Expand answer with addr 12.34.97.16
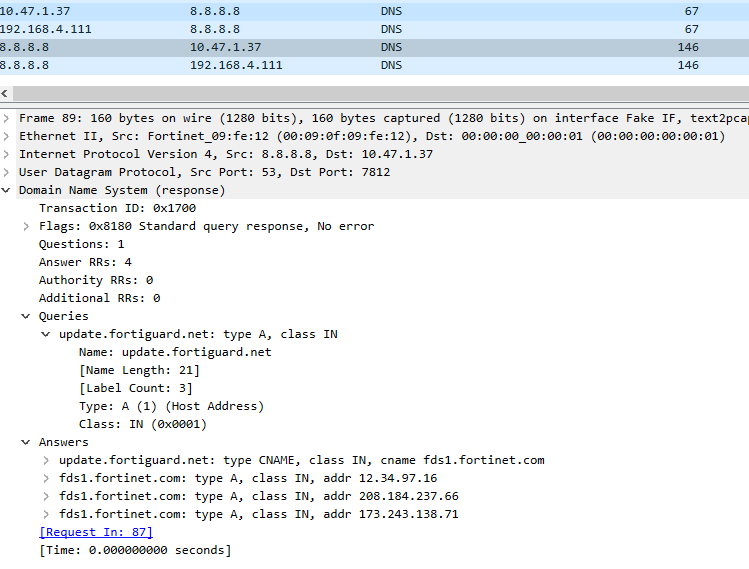The image size is (749, 569). click(46, 478)
